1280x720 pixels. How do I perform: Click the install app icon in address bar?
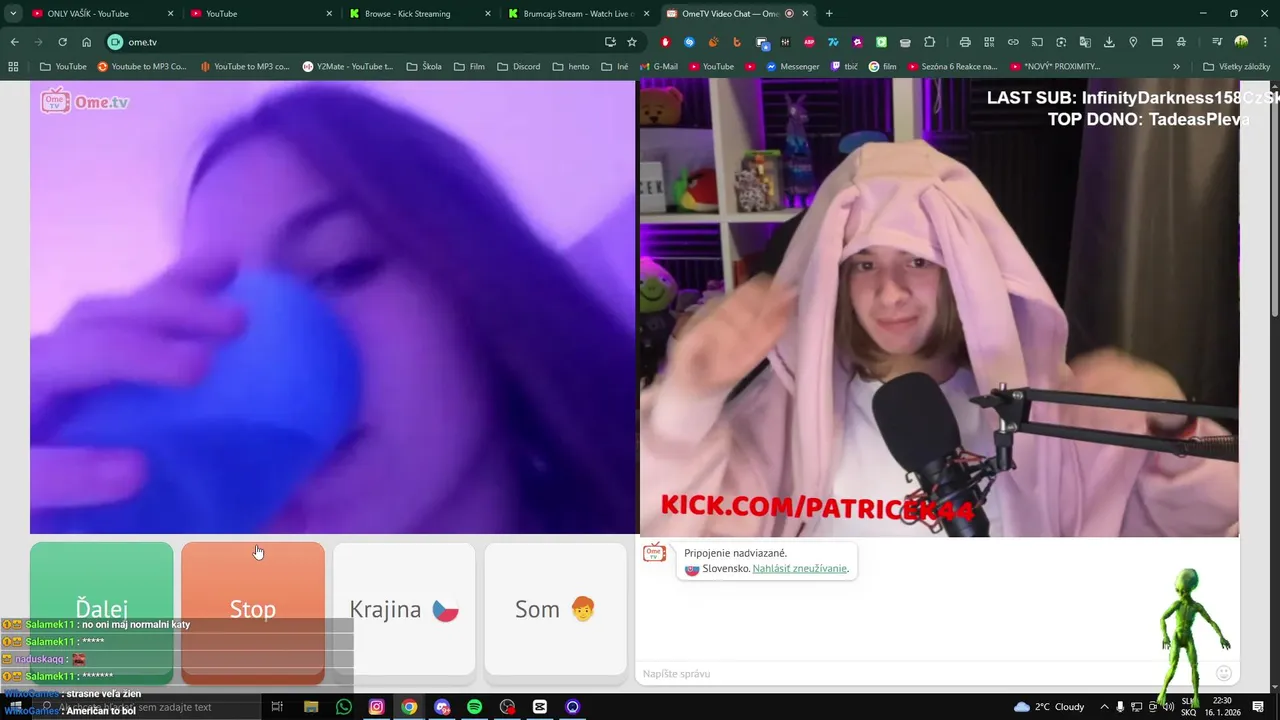click(x=610, y=42)
